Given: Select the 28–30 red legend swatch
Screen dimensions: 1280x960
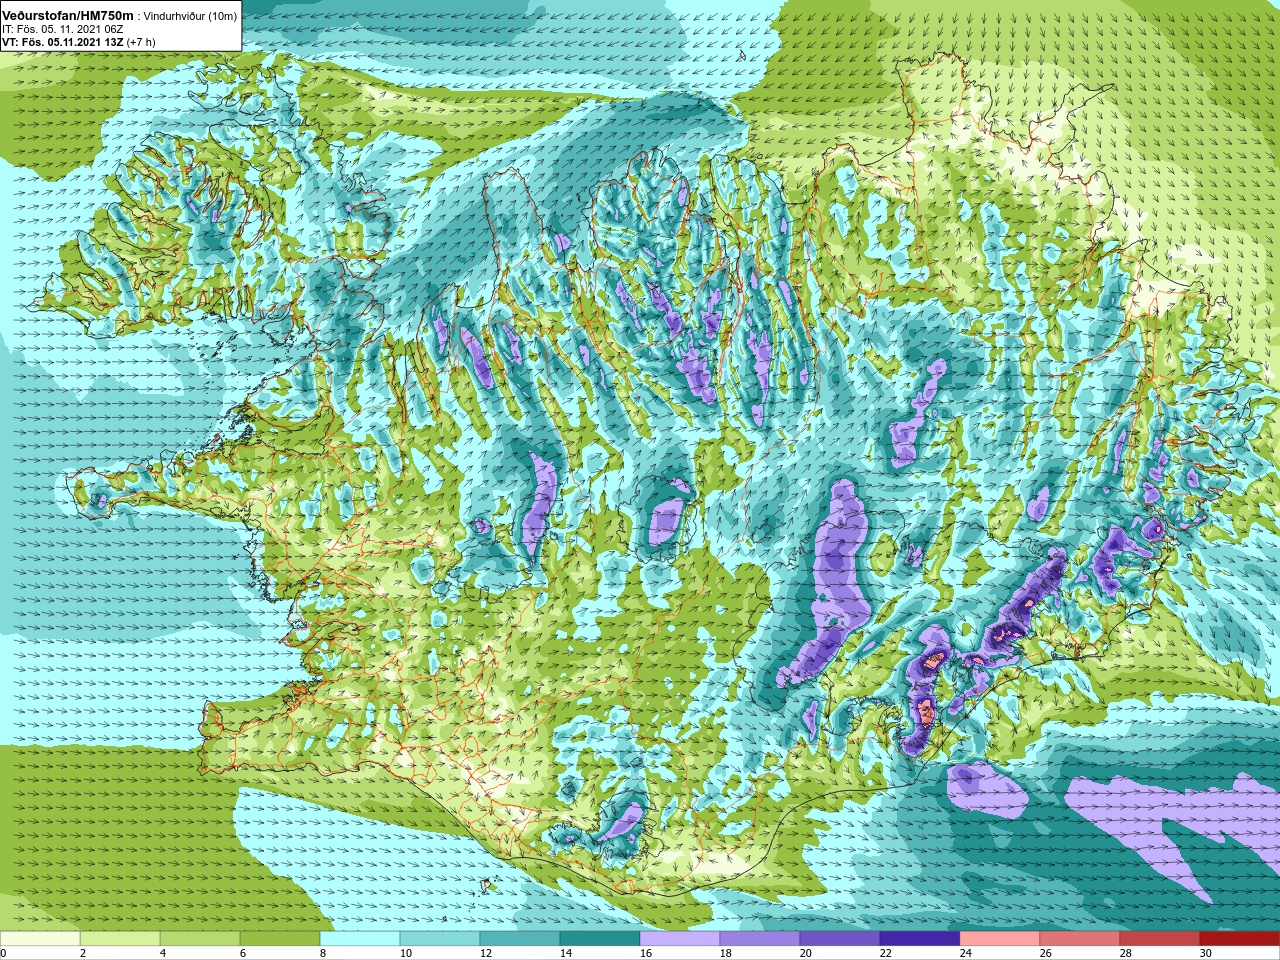Looking at the screenshot, I should 1160,939.
